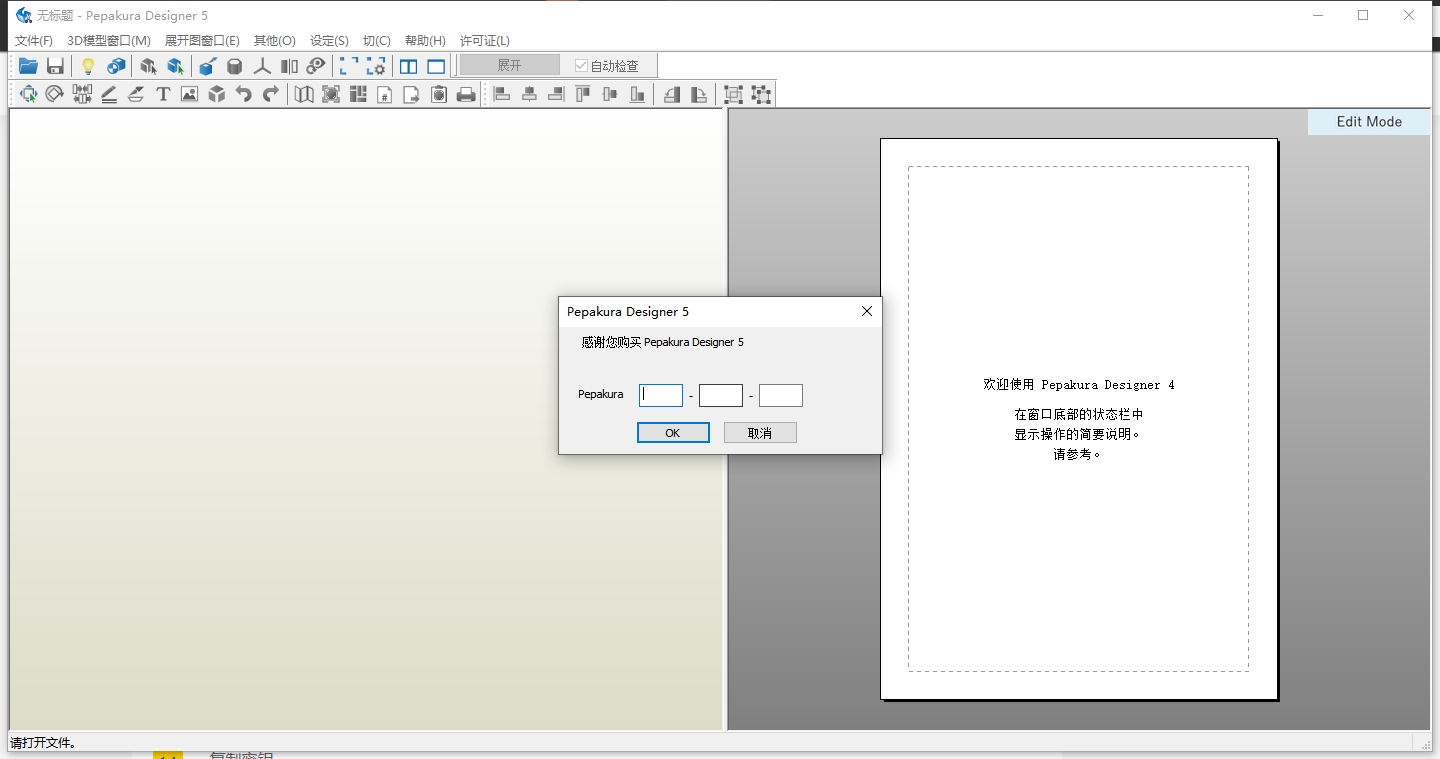1440x759 pixels.
Task: Select the text tool T icon
Action: click(163, 94)
